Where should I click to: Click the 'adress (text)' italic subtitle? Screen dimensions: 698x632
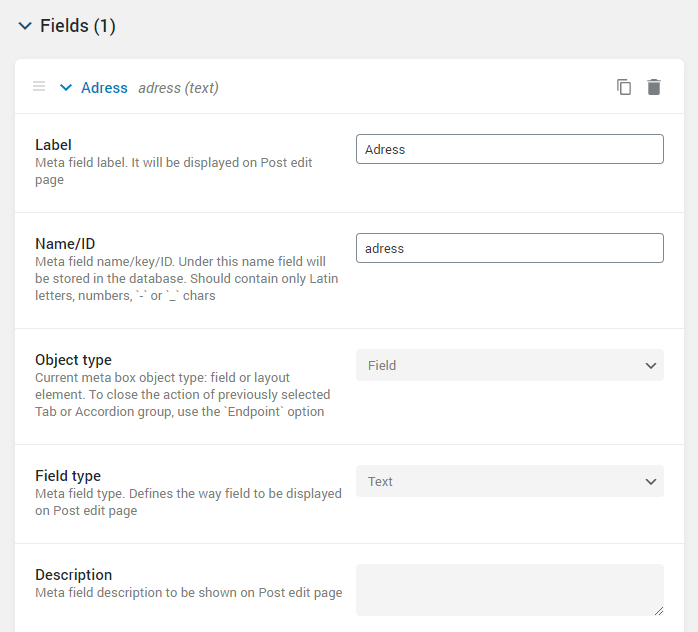tap(179, 88)
